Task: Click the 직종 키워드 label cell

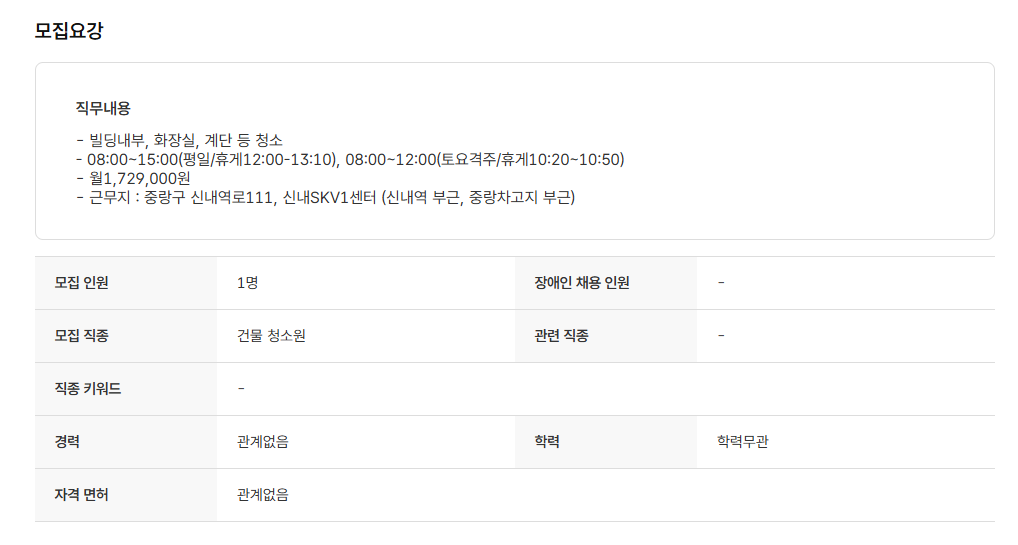Action: [88, 389]
